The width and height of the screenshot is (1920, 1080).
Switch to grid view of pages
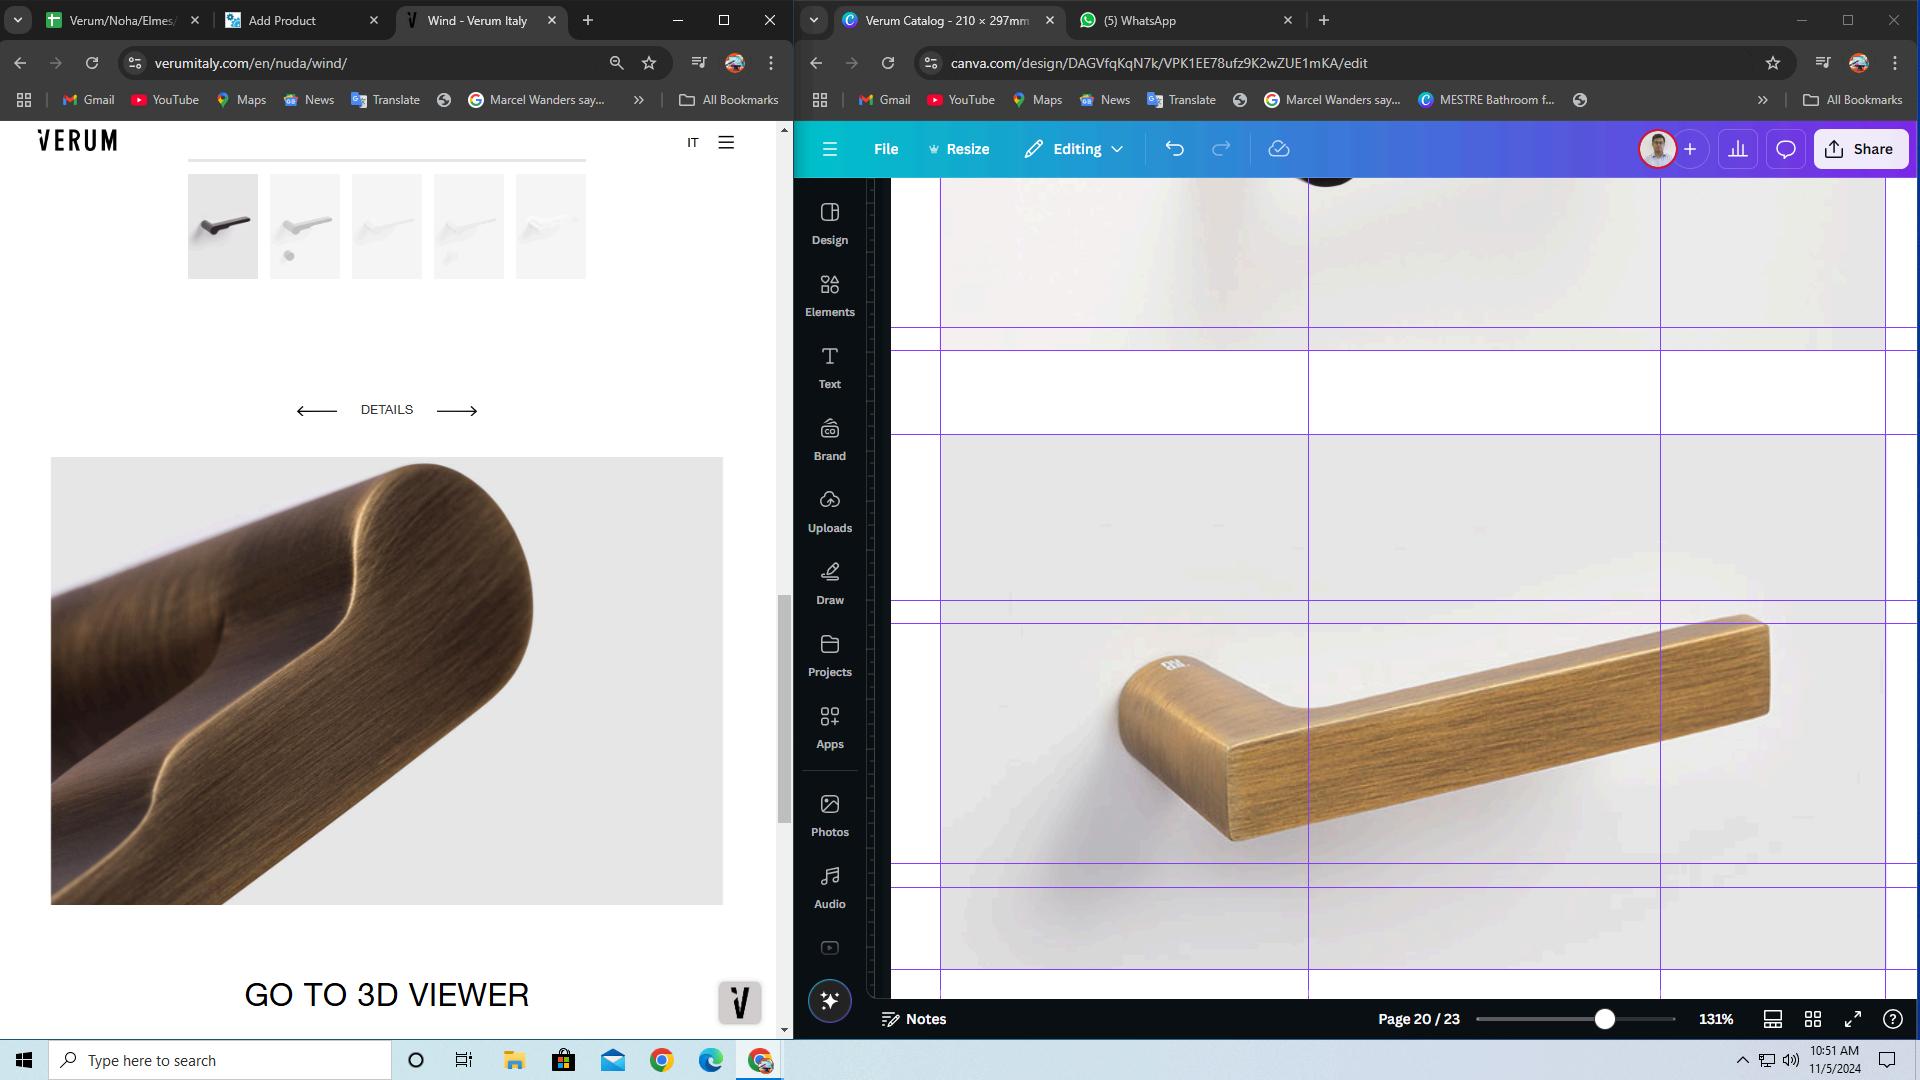pos(1812,1019)
